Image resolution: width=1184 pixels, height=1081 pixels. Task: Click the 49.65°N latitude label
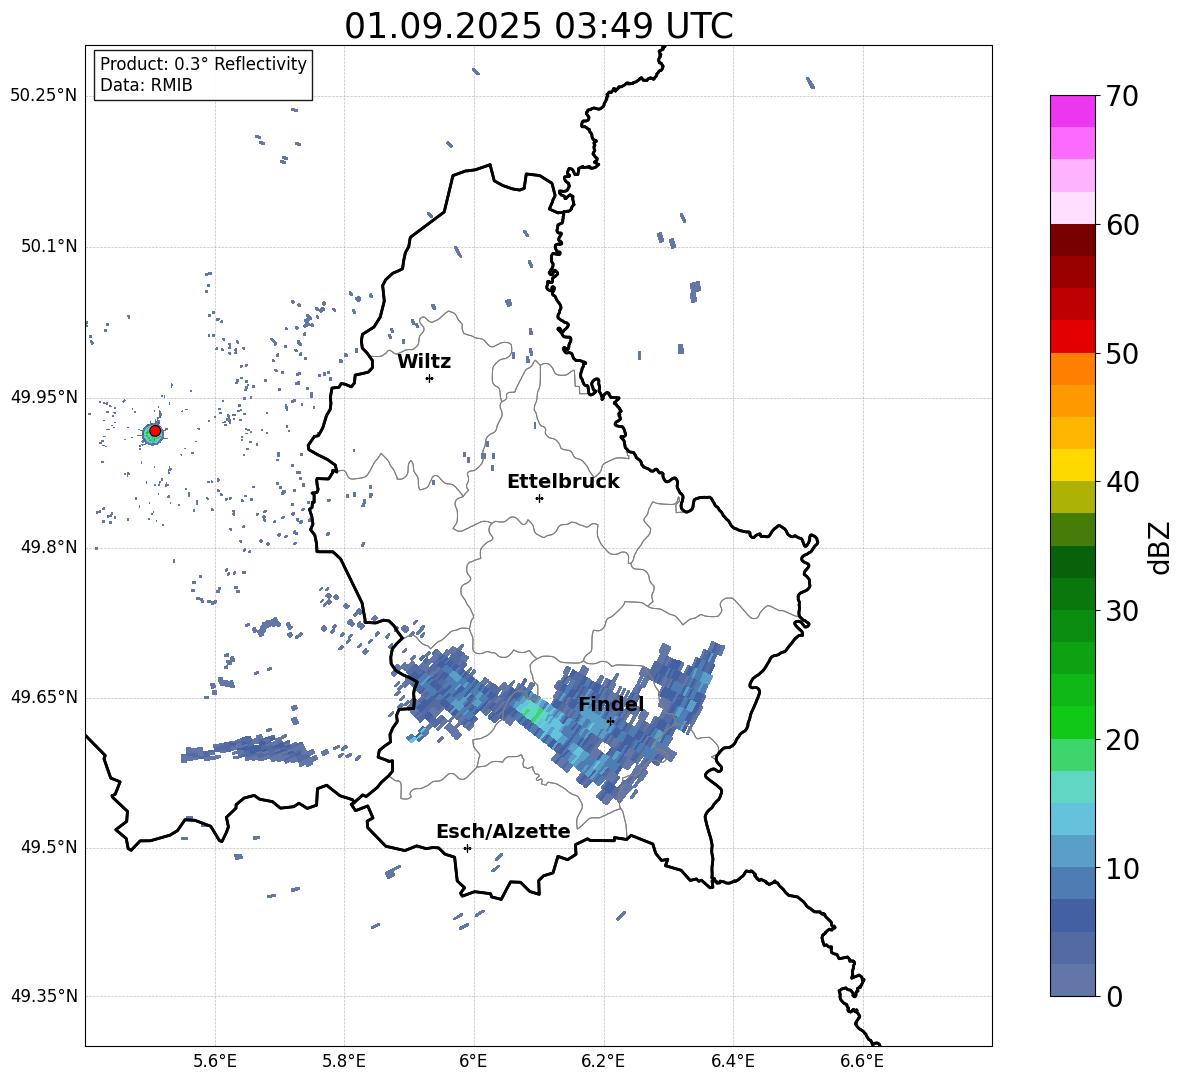[44, 696]
